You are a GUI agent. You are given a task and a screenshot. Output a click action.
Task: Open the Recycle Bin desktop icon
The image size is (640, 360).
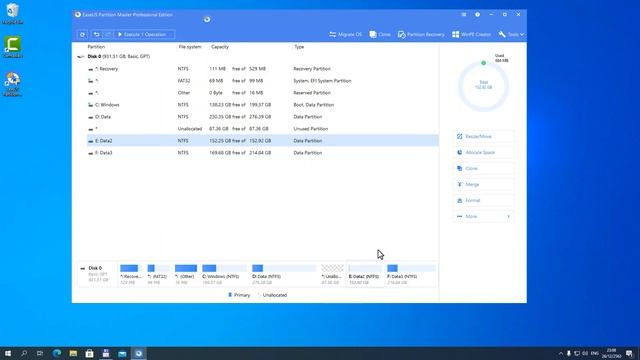13,13
